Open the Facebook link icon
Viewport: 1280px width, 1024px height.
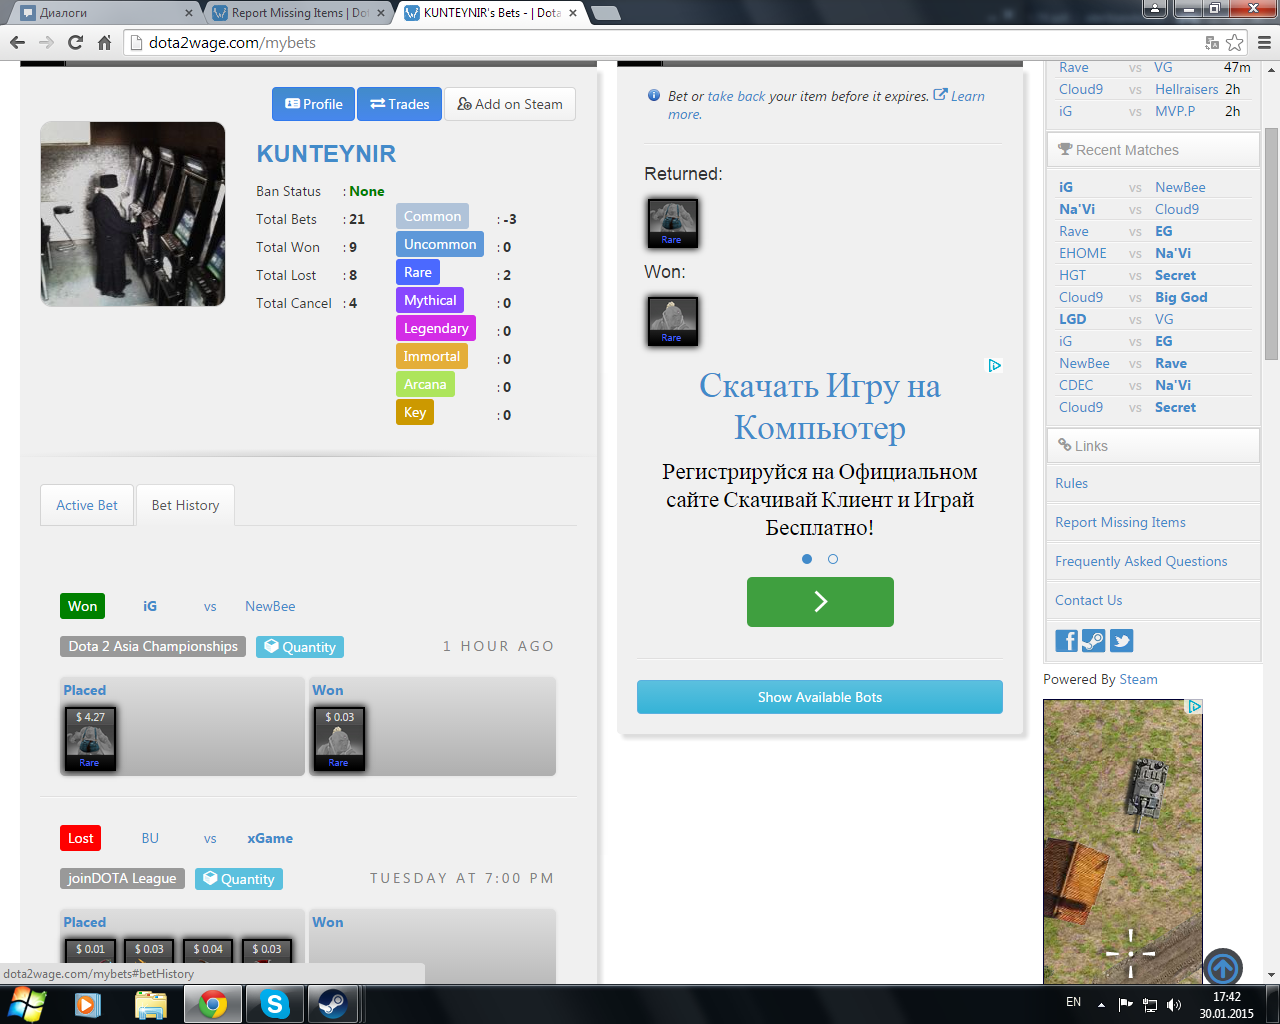pyautogui.click(x=1067, y=641)
